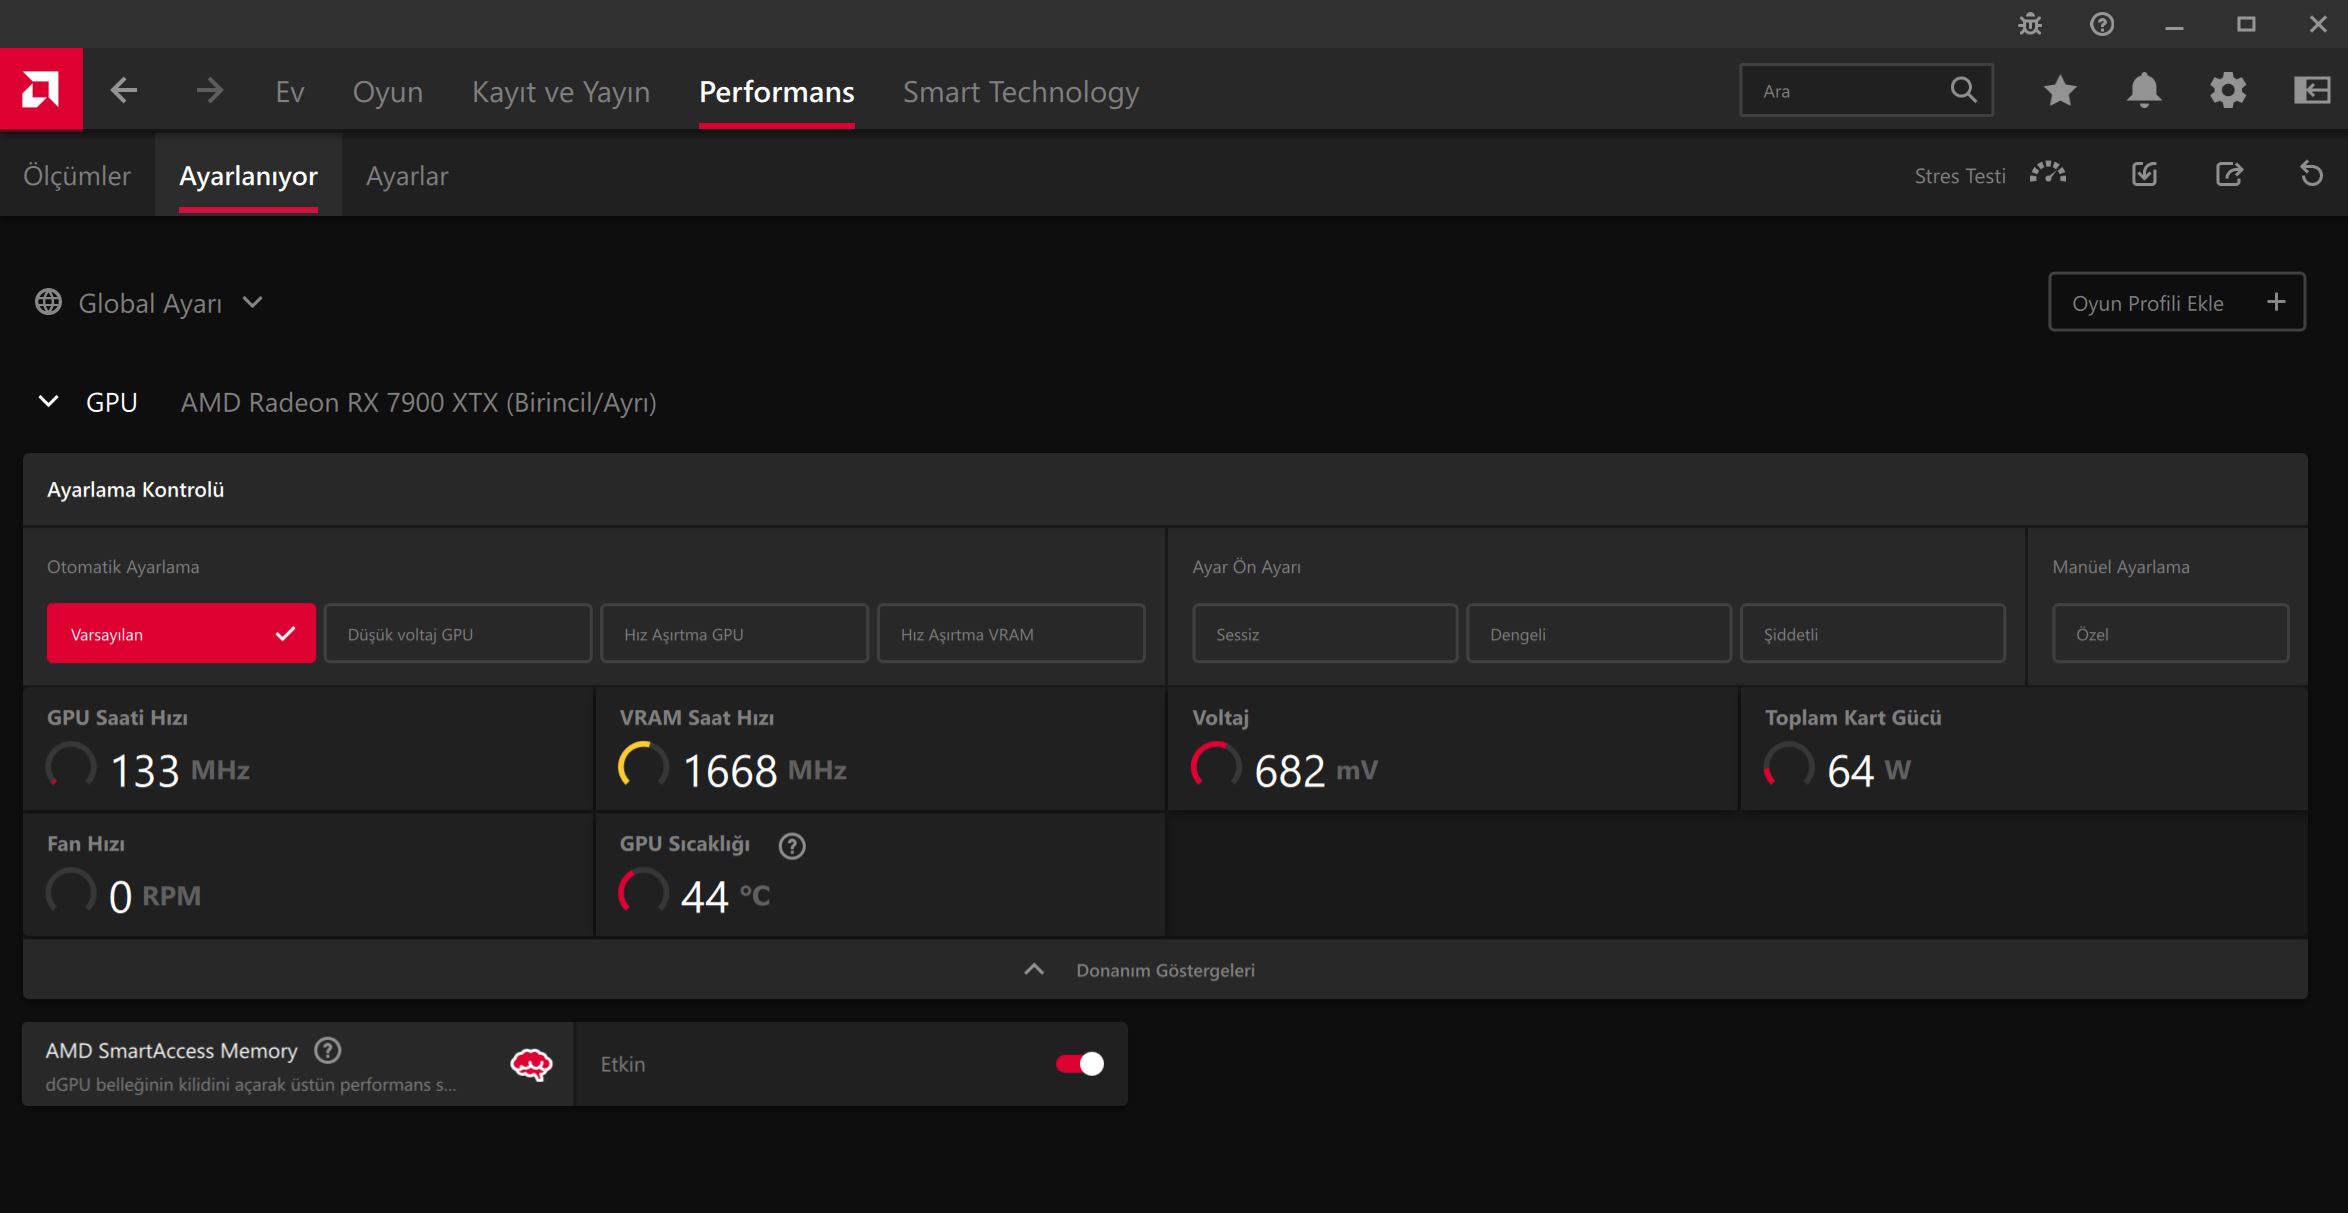
Task: Open GPU Sıcaklığı help icon
Action: [x=792, y=846]
